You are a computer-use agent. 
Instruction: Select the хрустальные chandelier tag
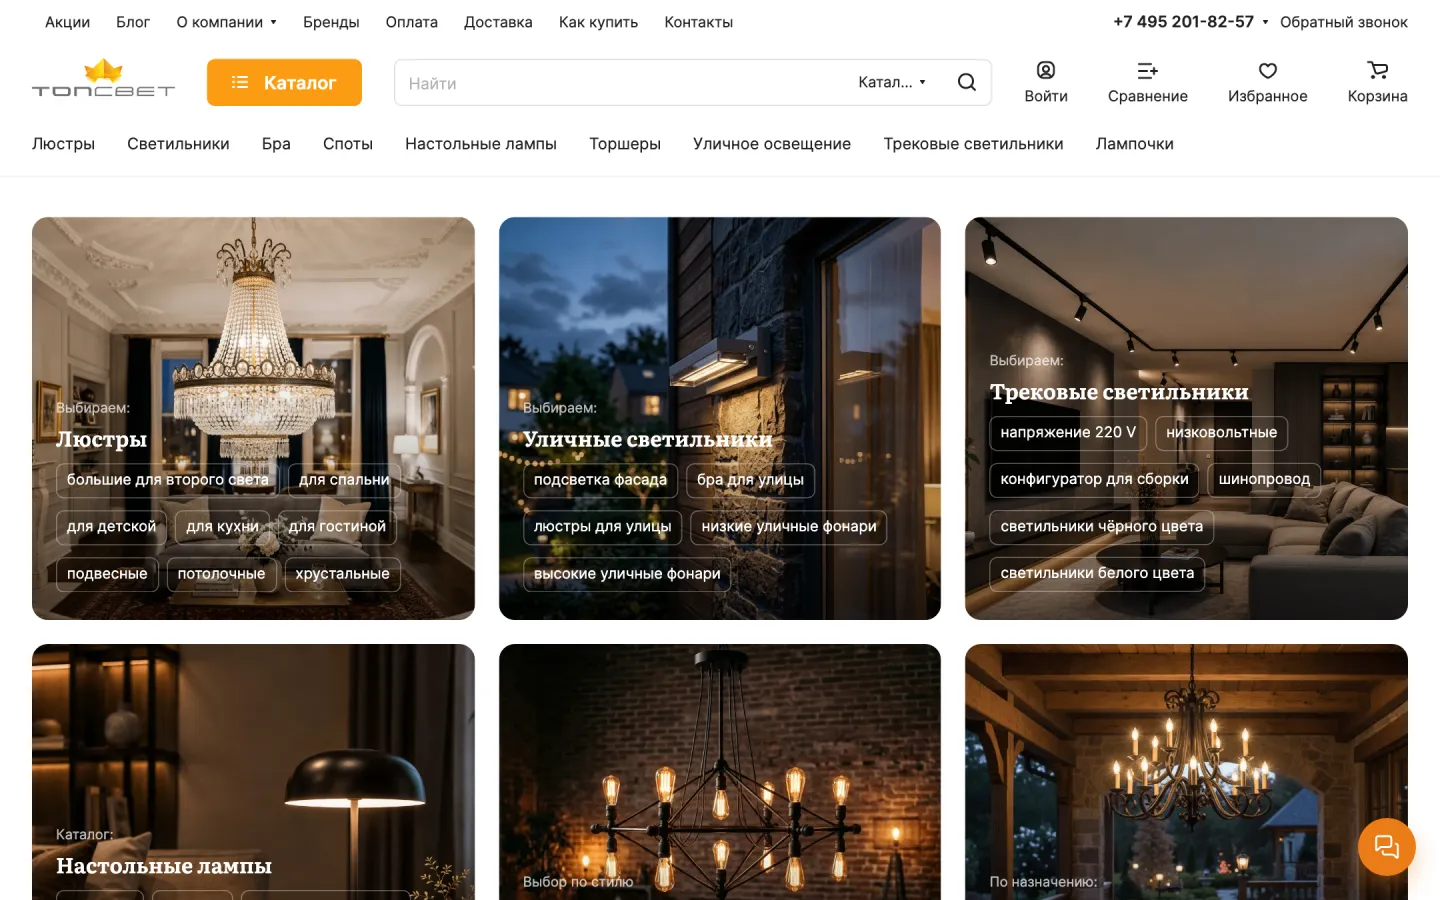coord(342,574)
